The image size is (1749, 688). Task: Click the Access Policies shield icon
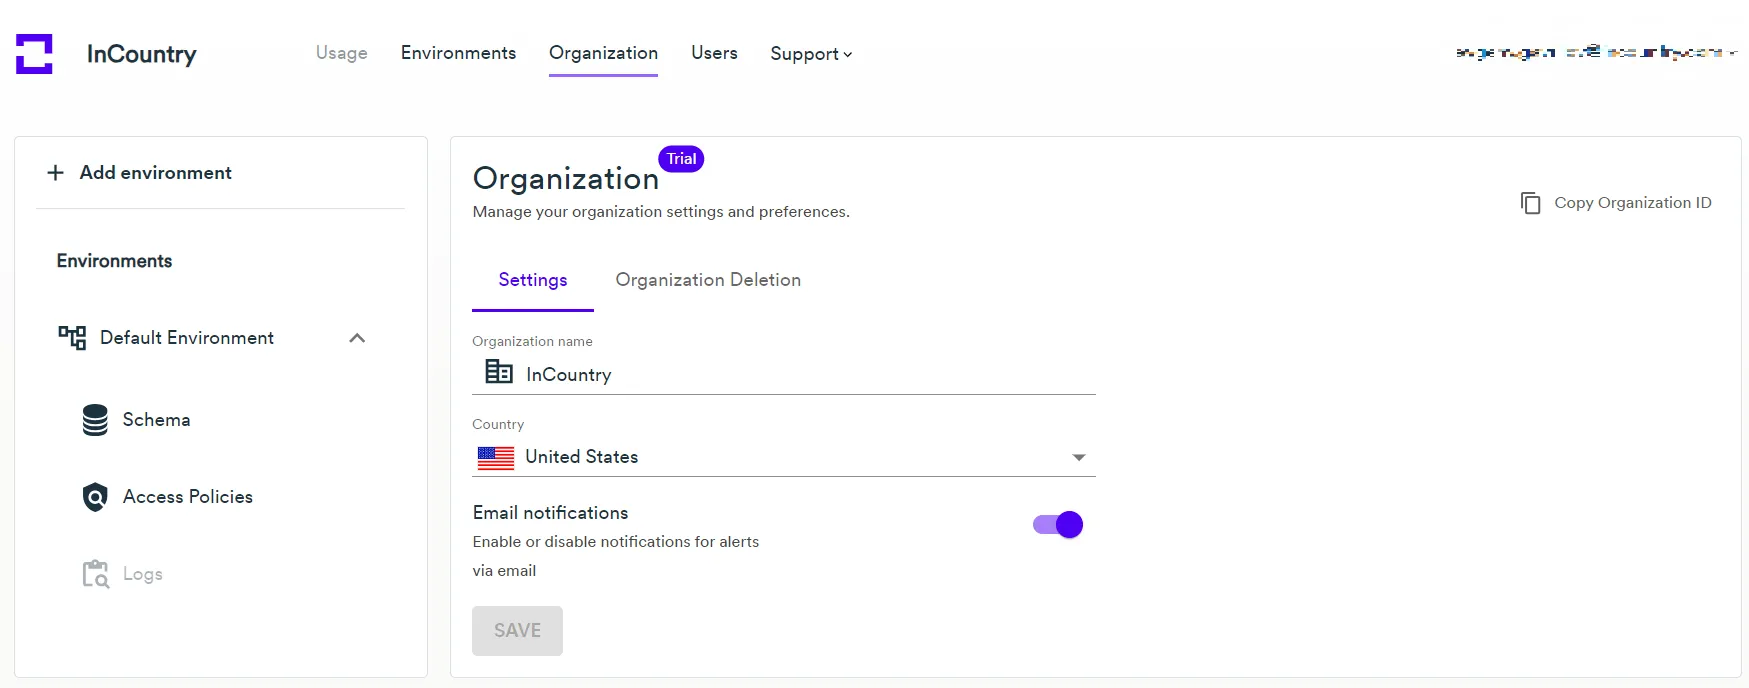[95, 497]
